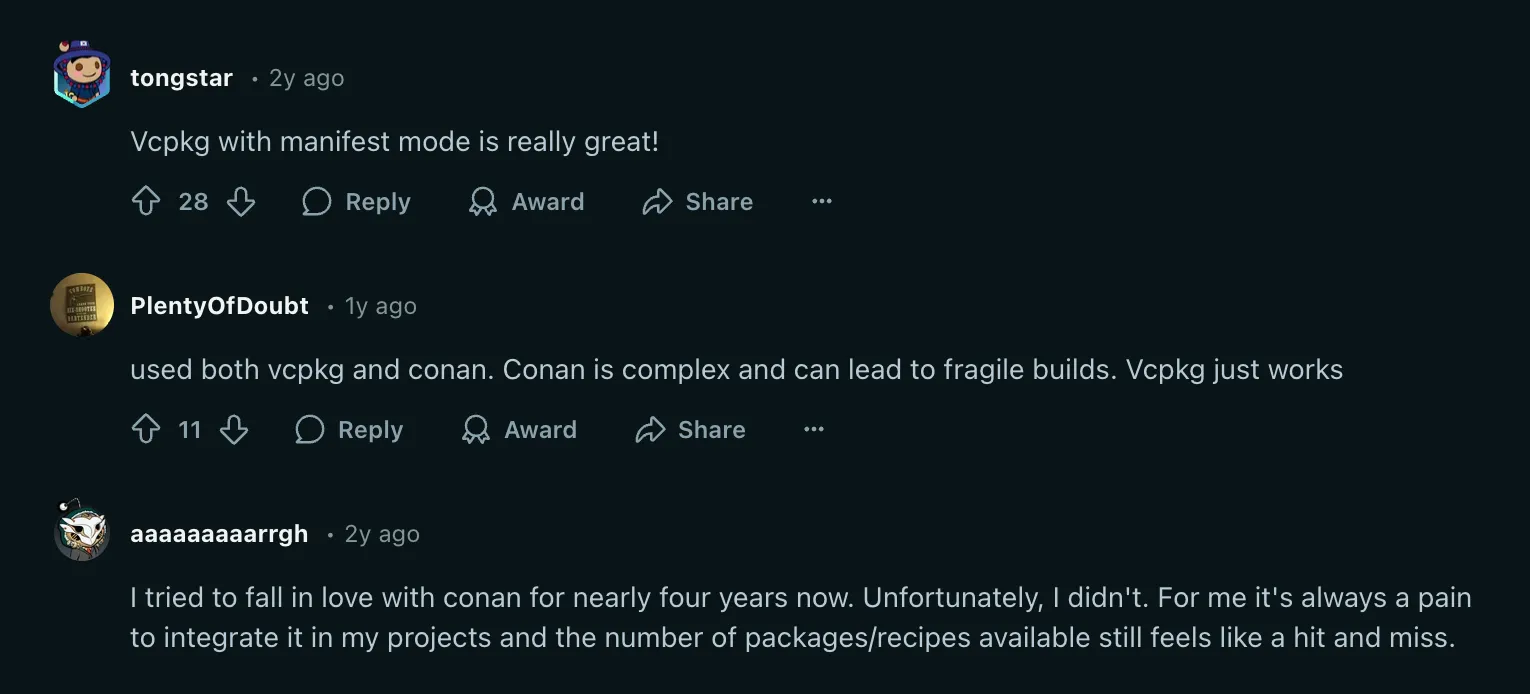Viewport: 1530px width, 694px height.
Task: Open the Share options on tongstar's comment
Action: [698, 201]
